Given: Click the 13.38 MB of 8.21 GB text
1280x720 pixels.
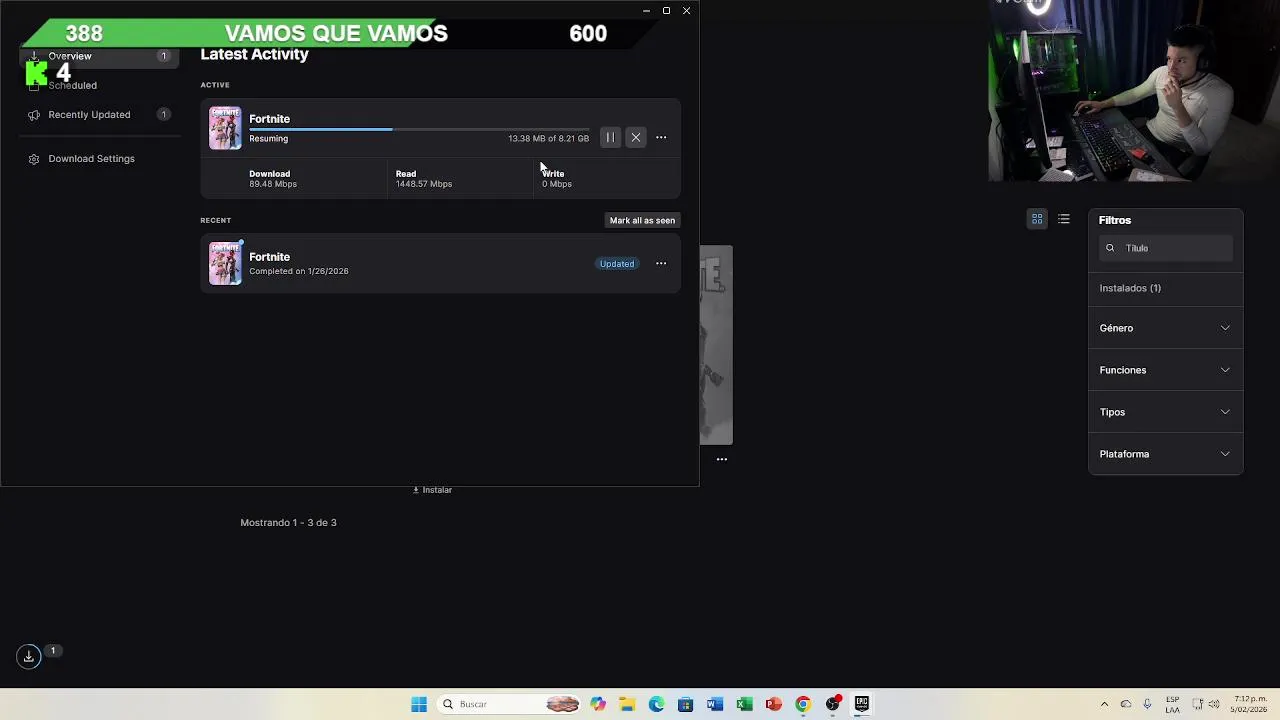Looking at the screenshot, I should point(548,138).
